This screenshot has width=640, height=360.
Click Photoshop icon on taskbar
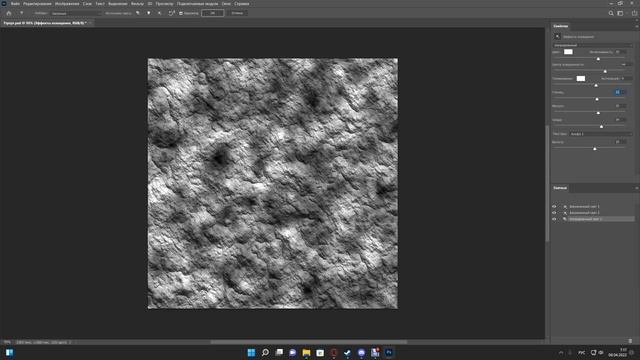(x=389, y=352)
